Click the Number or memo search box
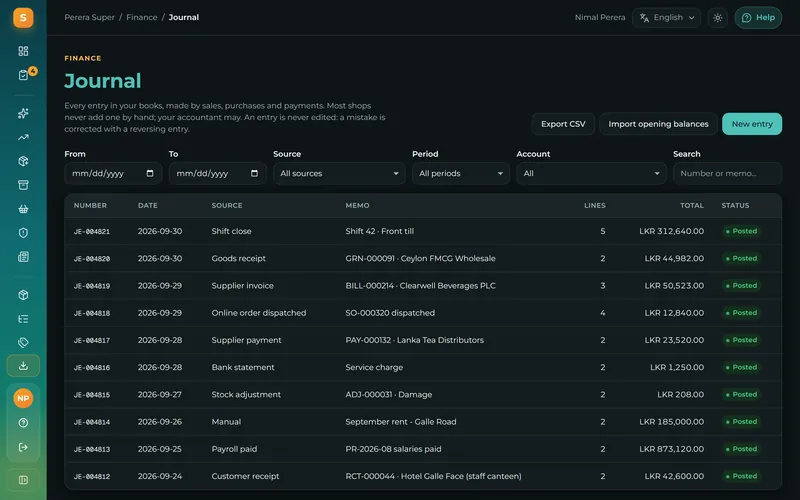The height and width of the screenshot is (500, 800). click(727, 173)
